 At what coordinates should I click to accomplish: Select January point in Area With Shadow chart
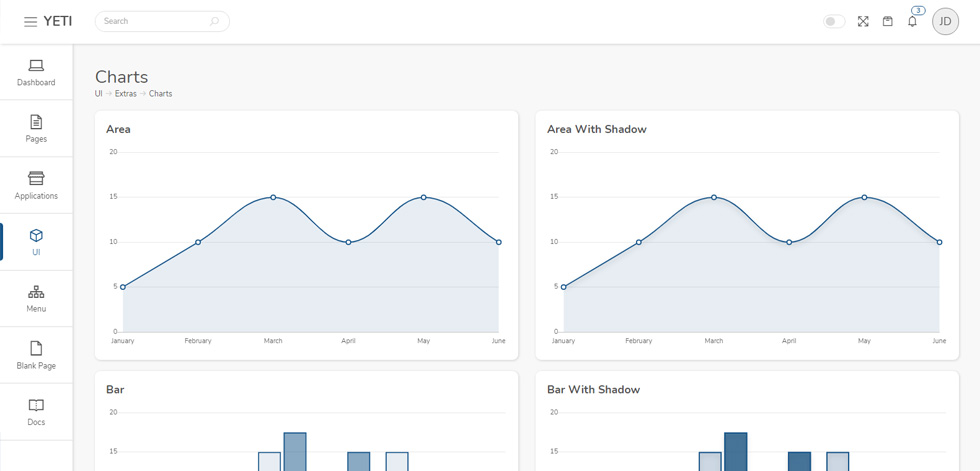click(x=564, y=287)
